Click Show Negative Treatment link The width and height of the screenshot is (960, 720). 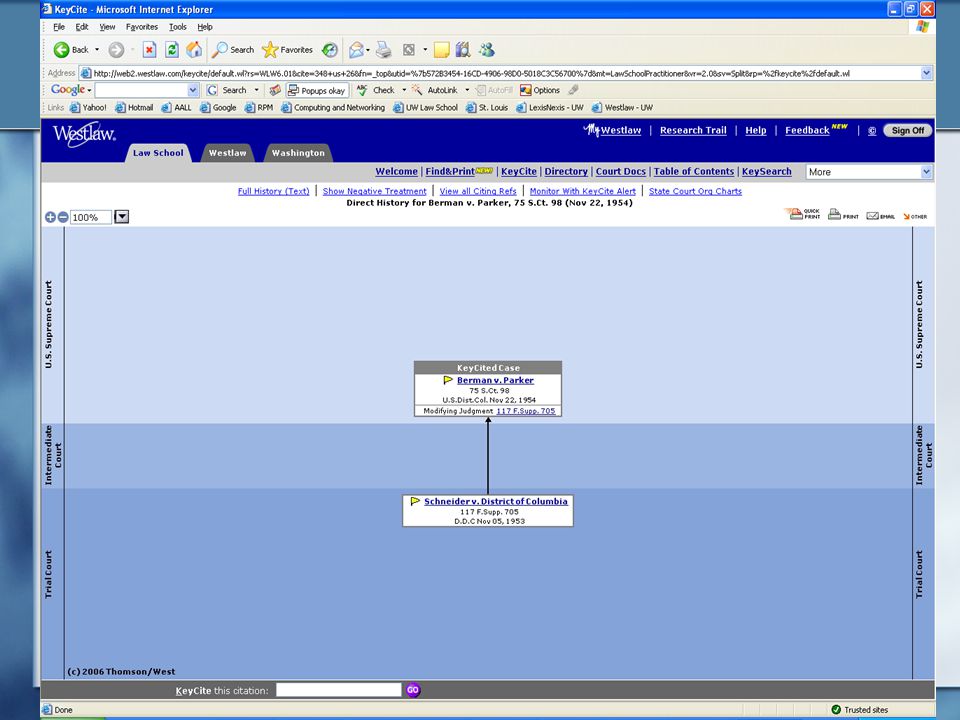375,191
